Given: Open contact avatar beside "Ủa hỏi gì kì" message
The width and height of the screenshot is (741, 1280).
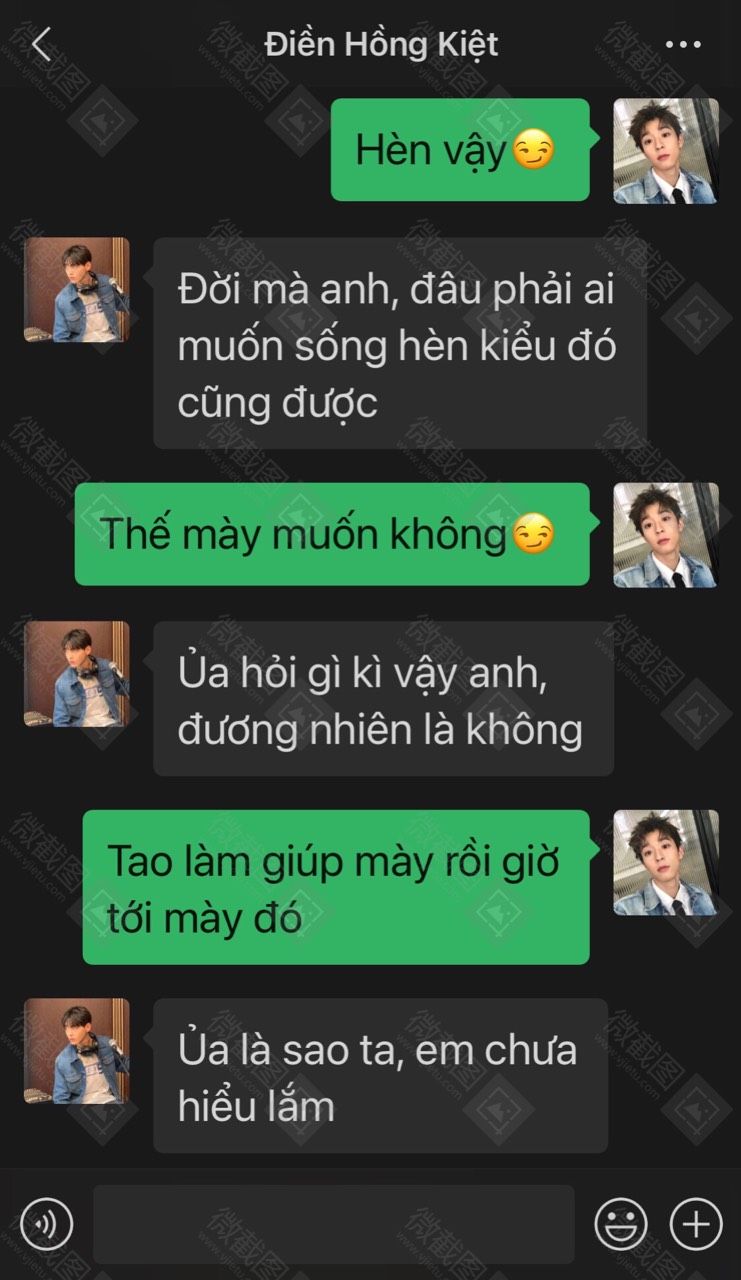Looking at the screenshot, I should point(77,674).
